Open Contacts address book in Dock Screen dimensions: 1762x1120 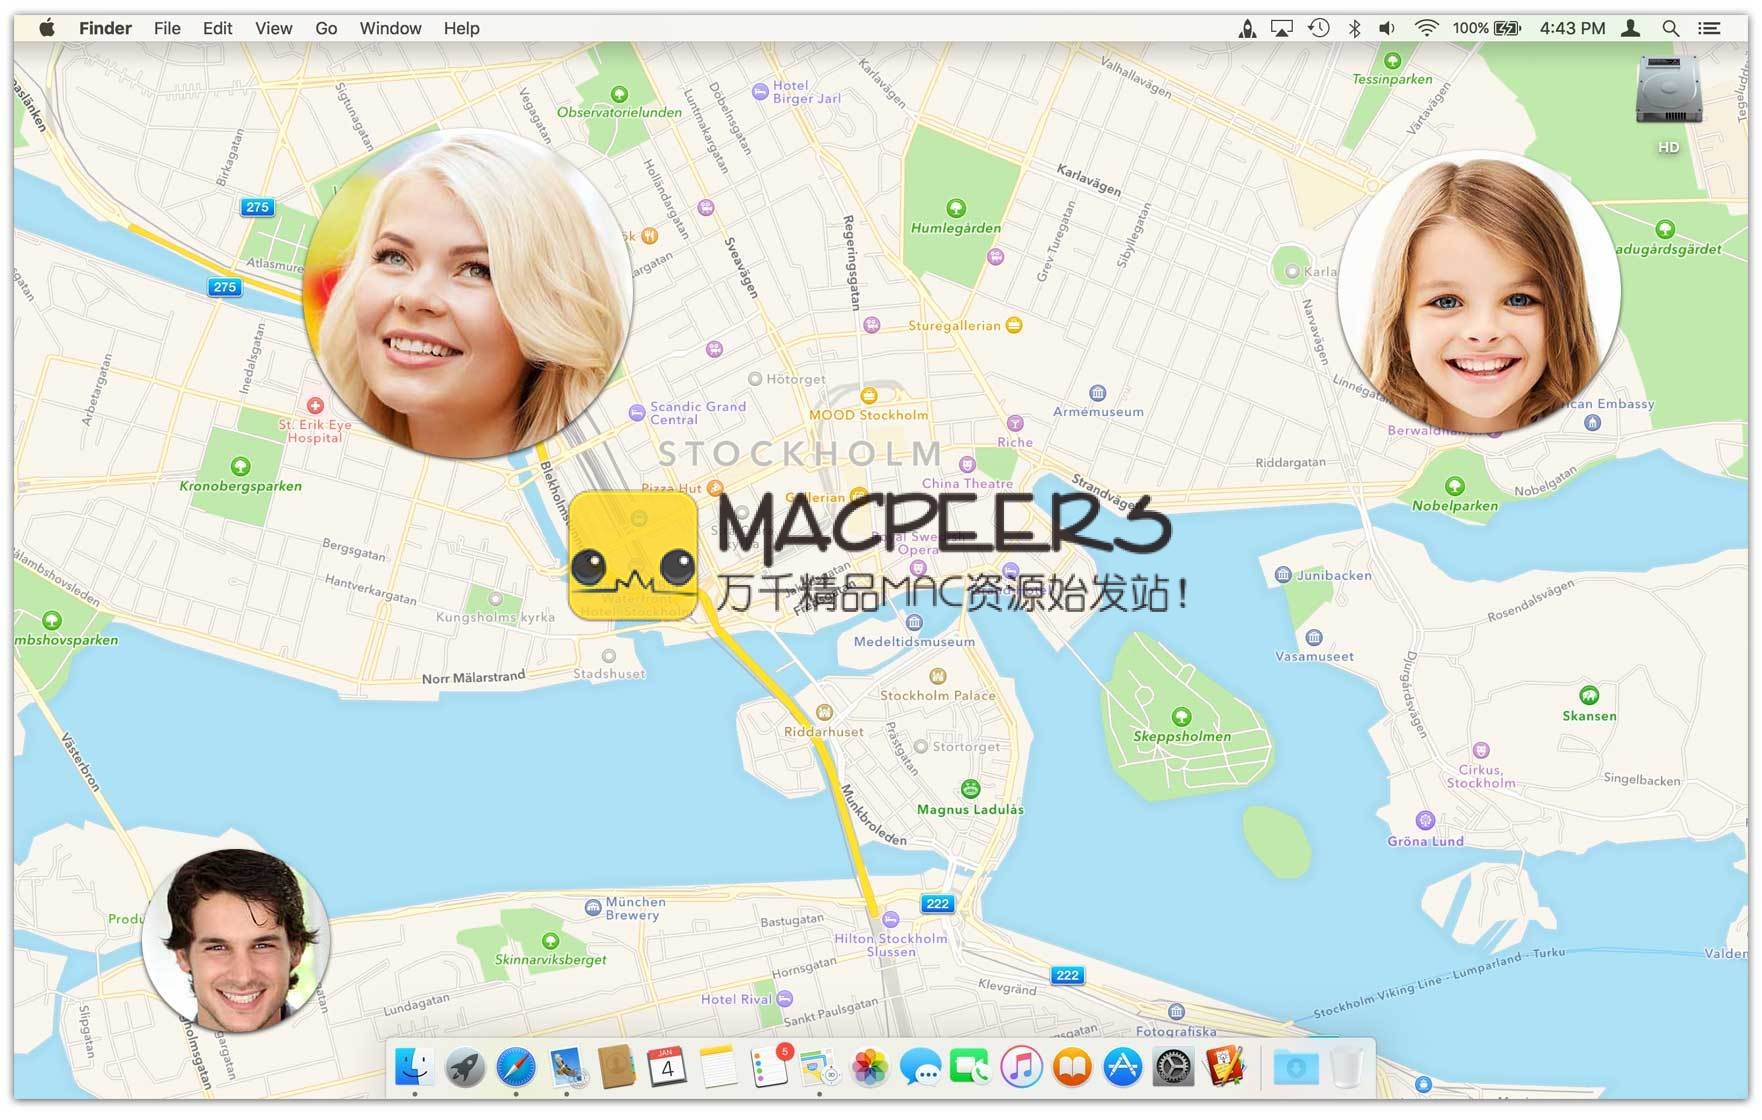click(617, 1067)
